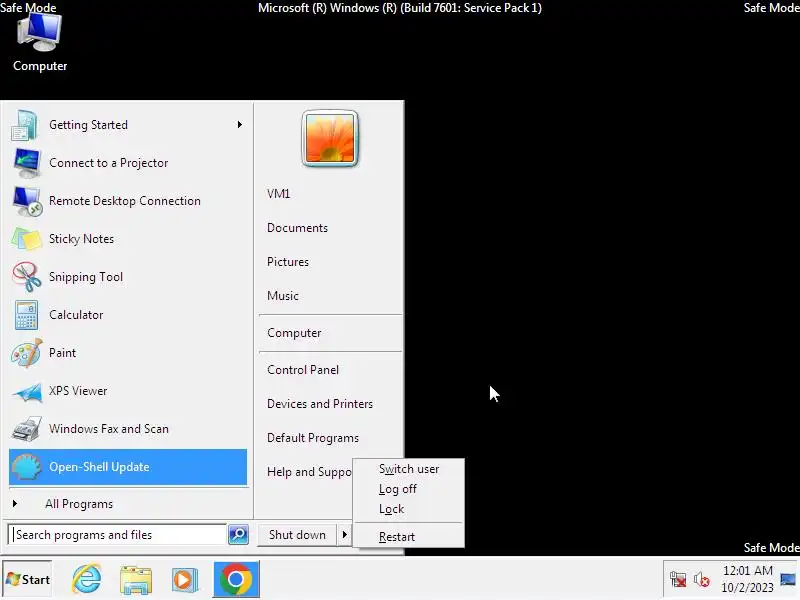The height and width of the screenshot is (600, 800).
Task: Click the Calculator icon
Action: (26, 315)
